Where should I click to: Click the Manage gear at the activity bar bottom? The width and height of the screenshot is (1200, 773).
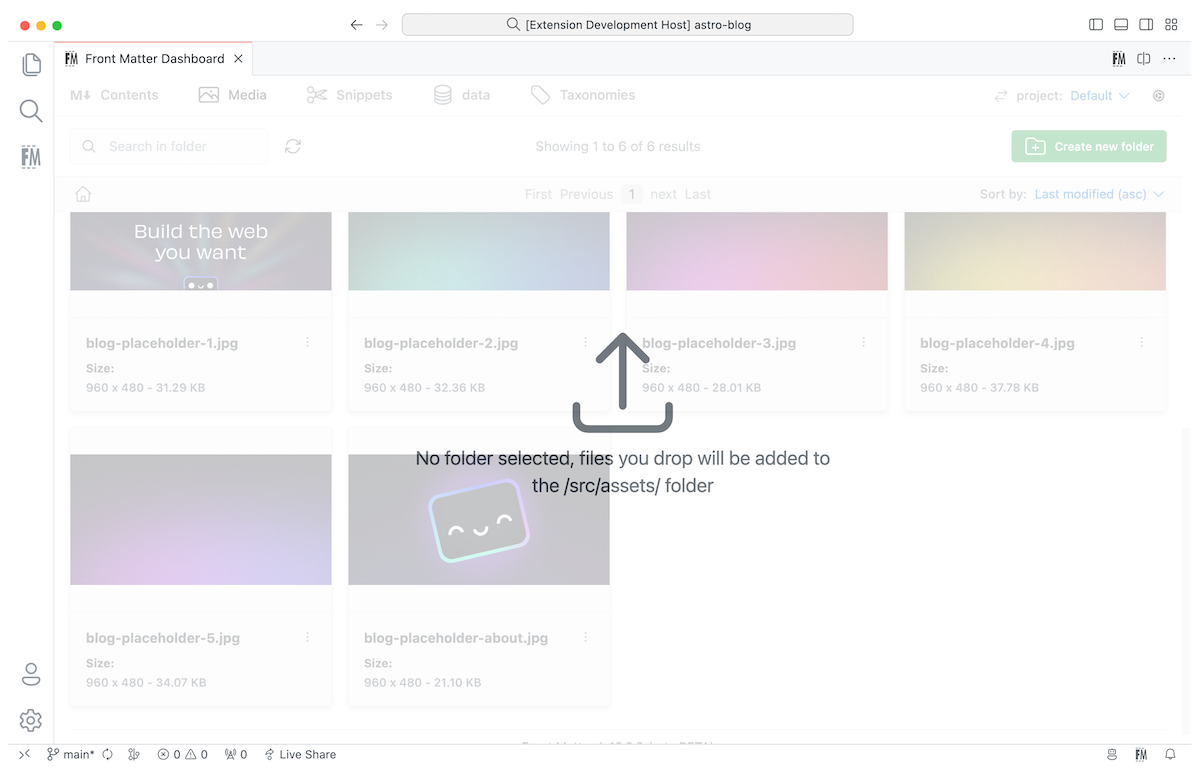(30, 720)
